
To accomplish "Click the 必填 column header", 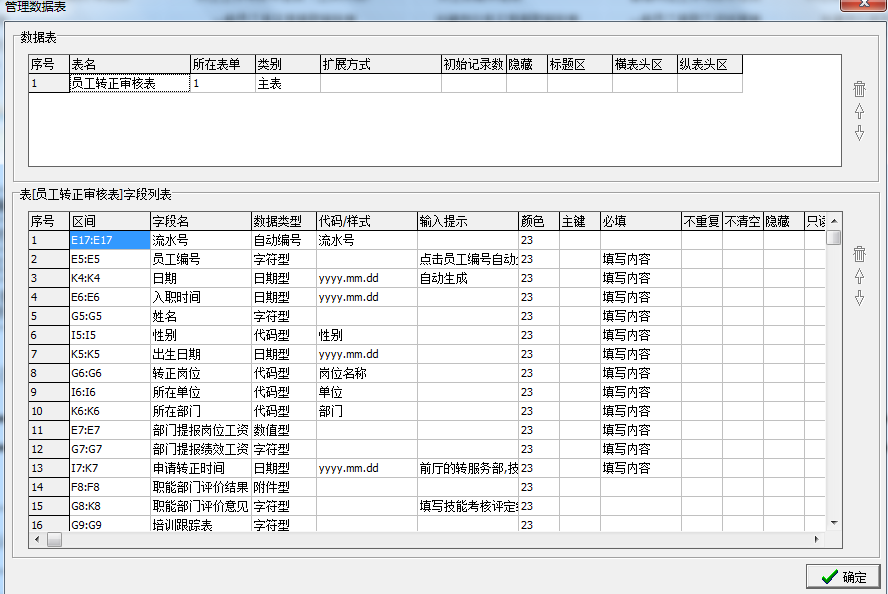I will click(x=641, y=221).
